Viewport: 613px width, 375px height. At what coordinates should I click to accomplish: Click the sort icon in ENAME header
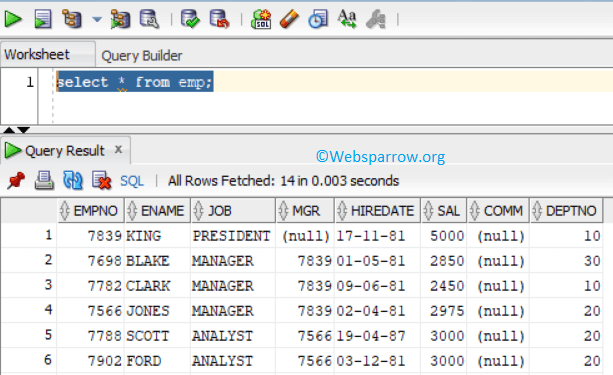coord(133,211)
